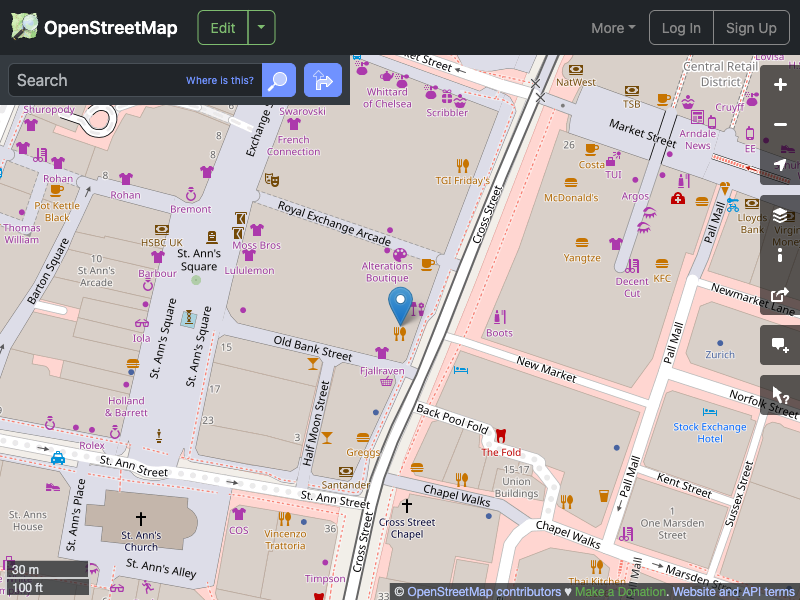The image size is (800, 600).
Task: Add a note to the map
Action: pyautogui.click(x=780, y=345)
